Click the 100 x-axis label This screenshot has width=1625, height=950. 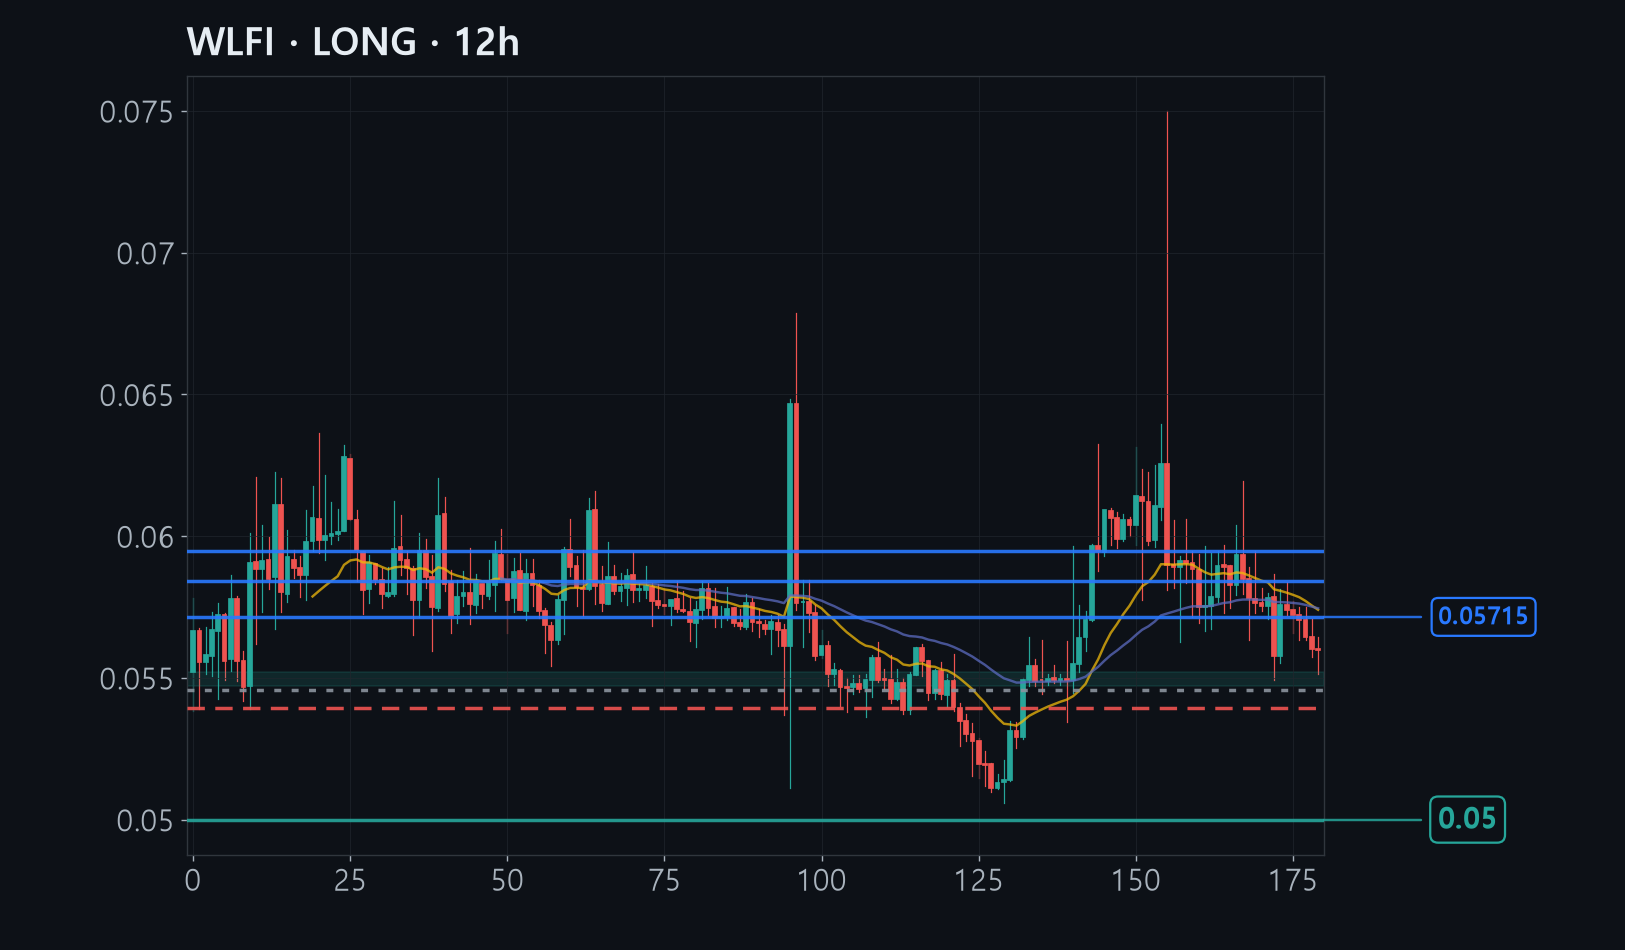coord(821,881)
